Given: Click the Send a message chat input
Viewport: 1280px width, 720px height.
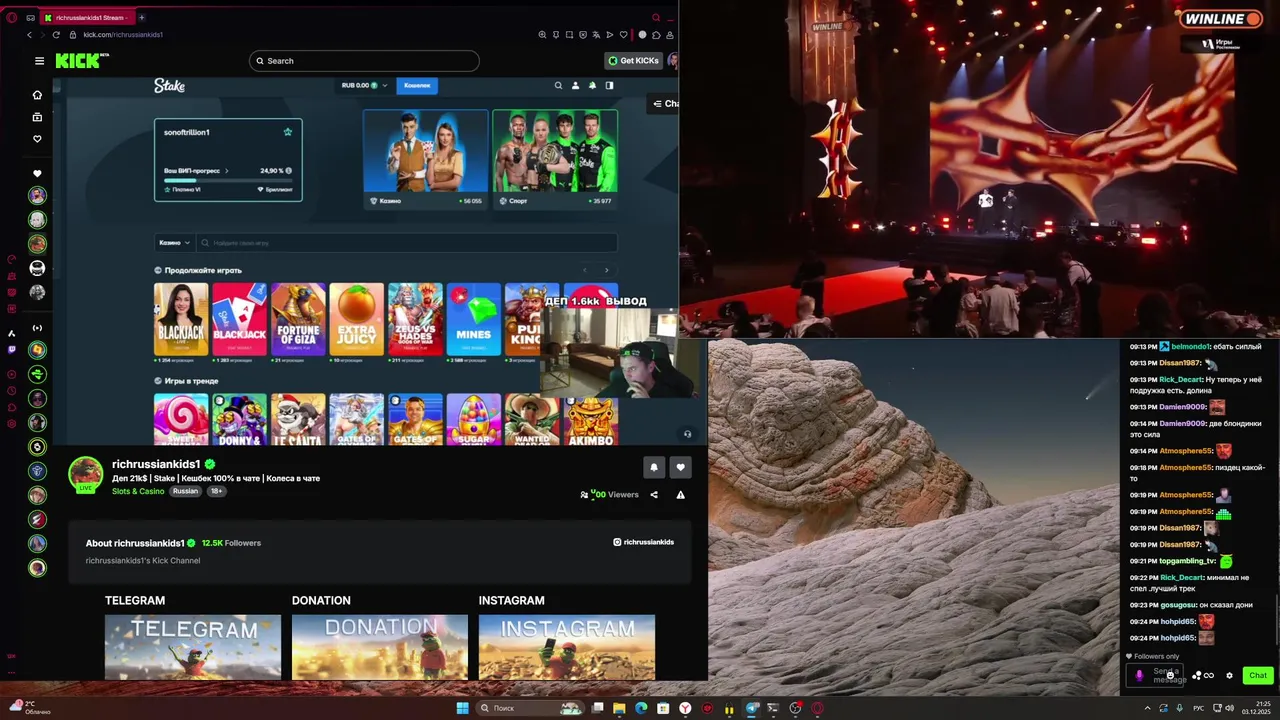Looking at the screenshot, I should (x=1156, y=675).
